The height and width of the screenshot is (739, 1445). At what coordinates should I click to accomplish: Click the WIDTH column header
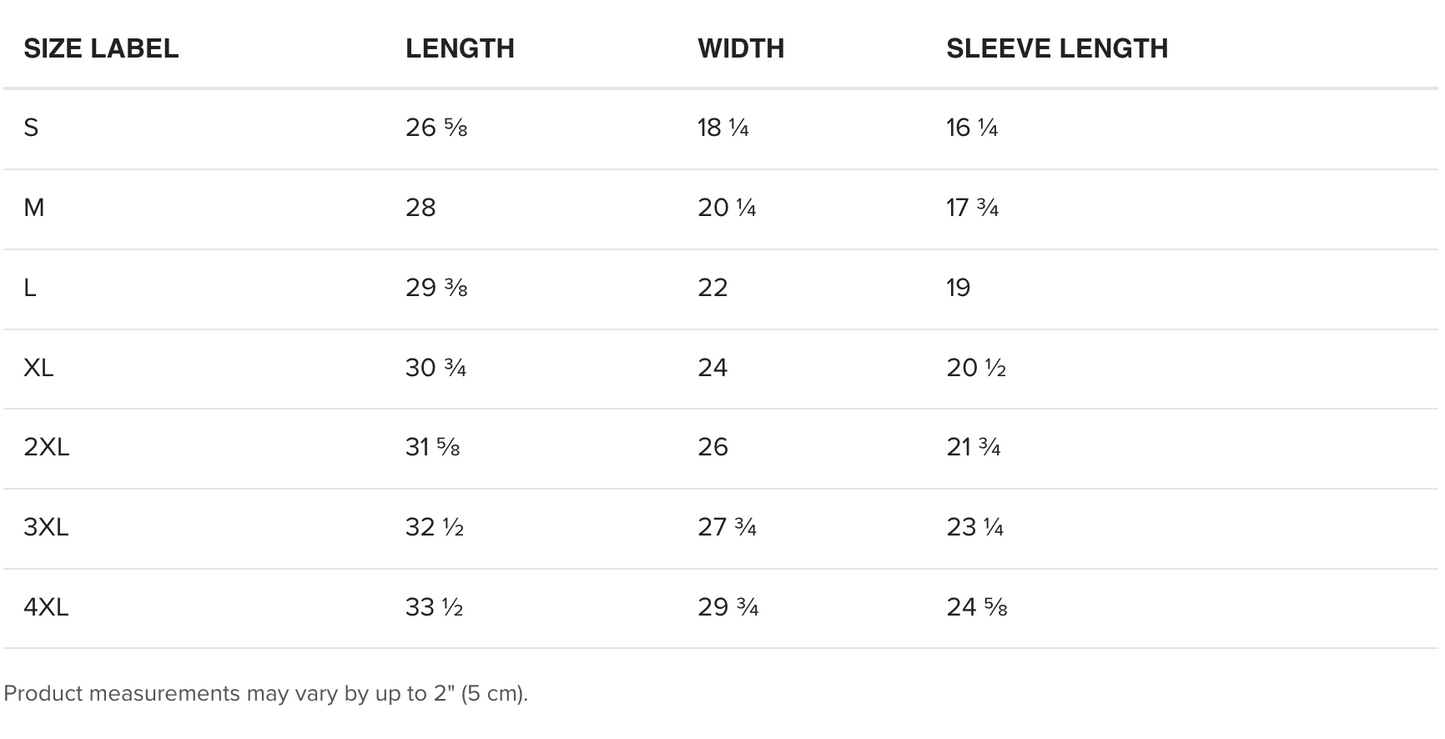tap(741, 48)
